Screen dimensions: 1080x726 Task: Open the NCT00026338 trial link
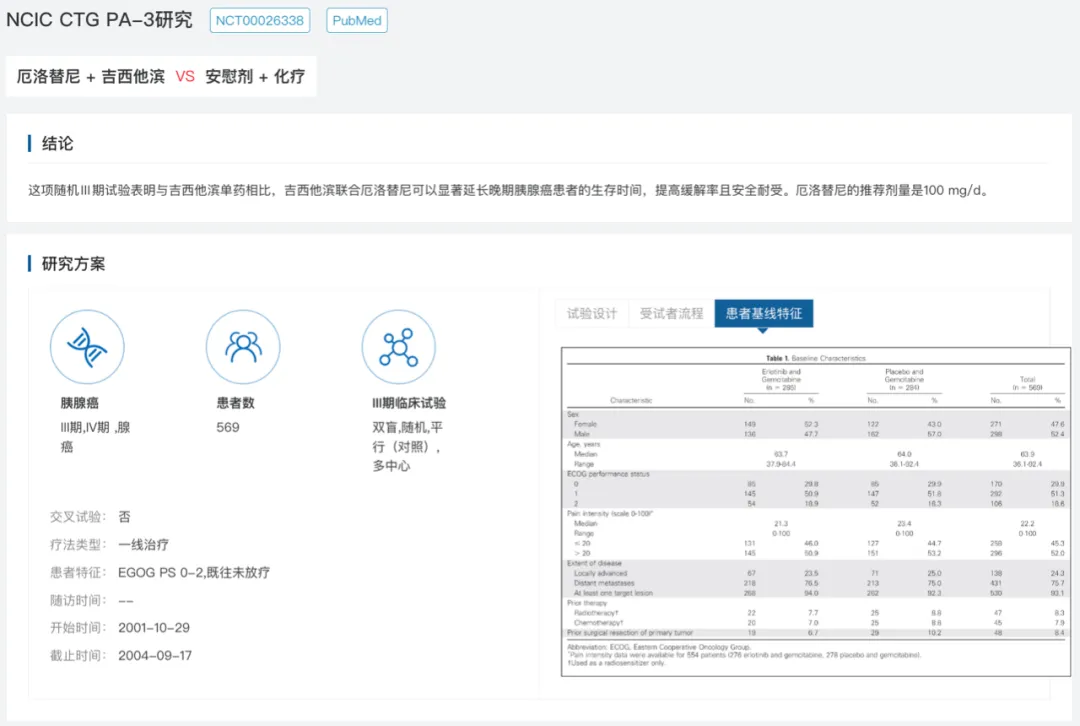[x=259, y=20]
